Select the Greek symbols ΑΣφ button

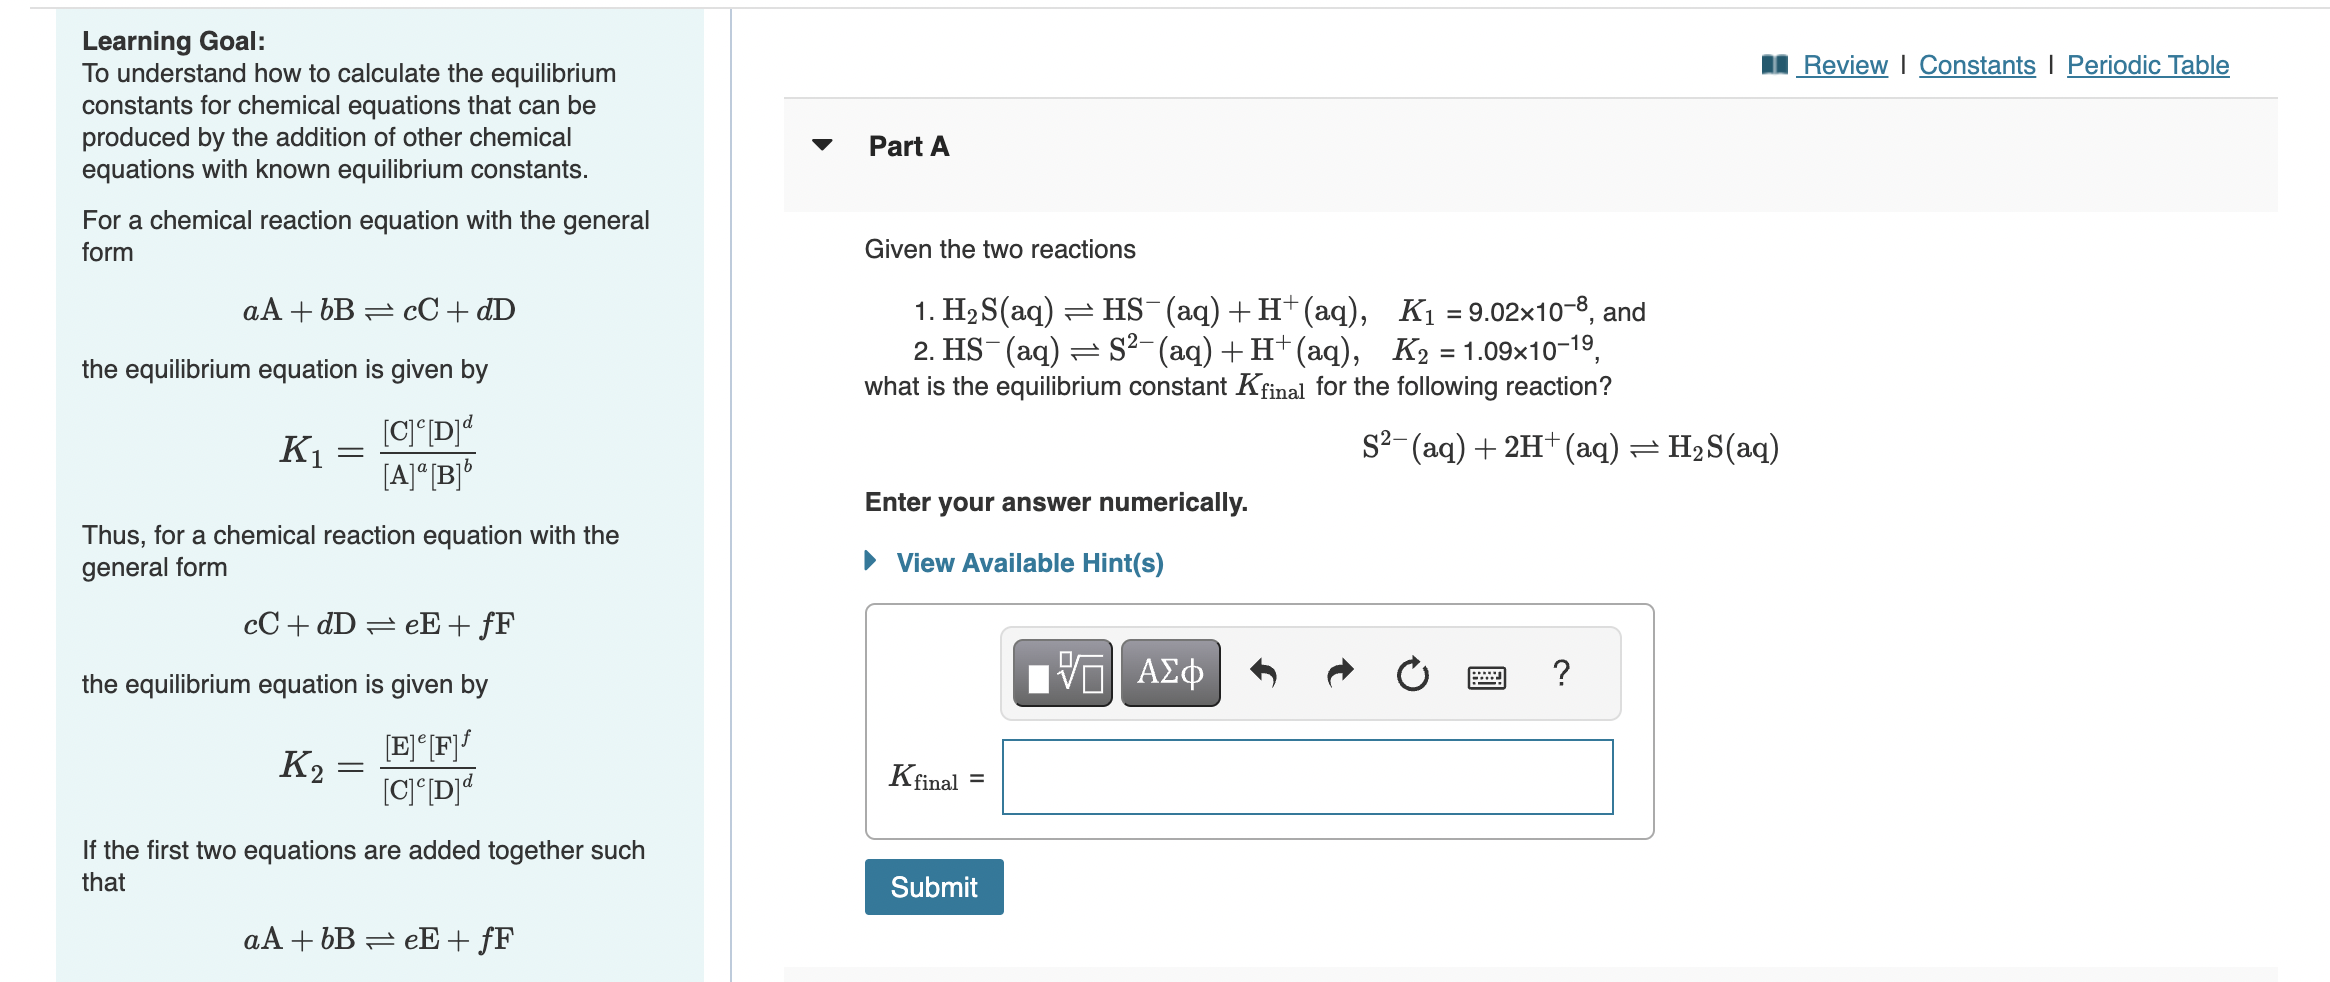(1169, 672)
